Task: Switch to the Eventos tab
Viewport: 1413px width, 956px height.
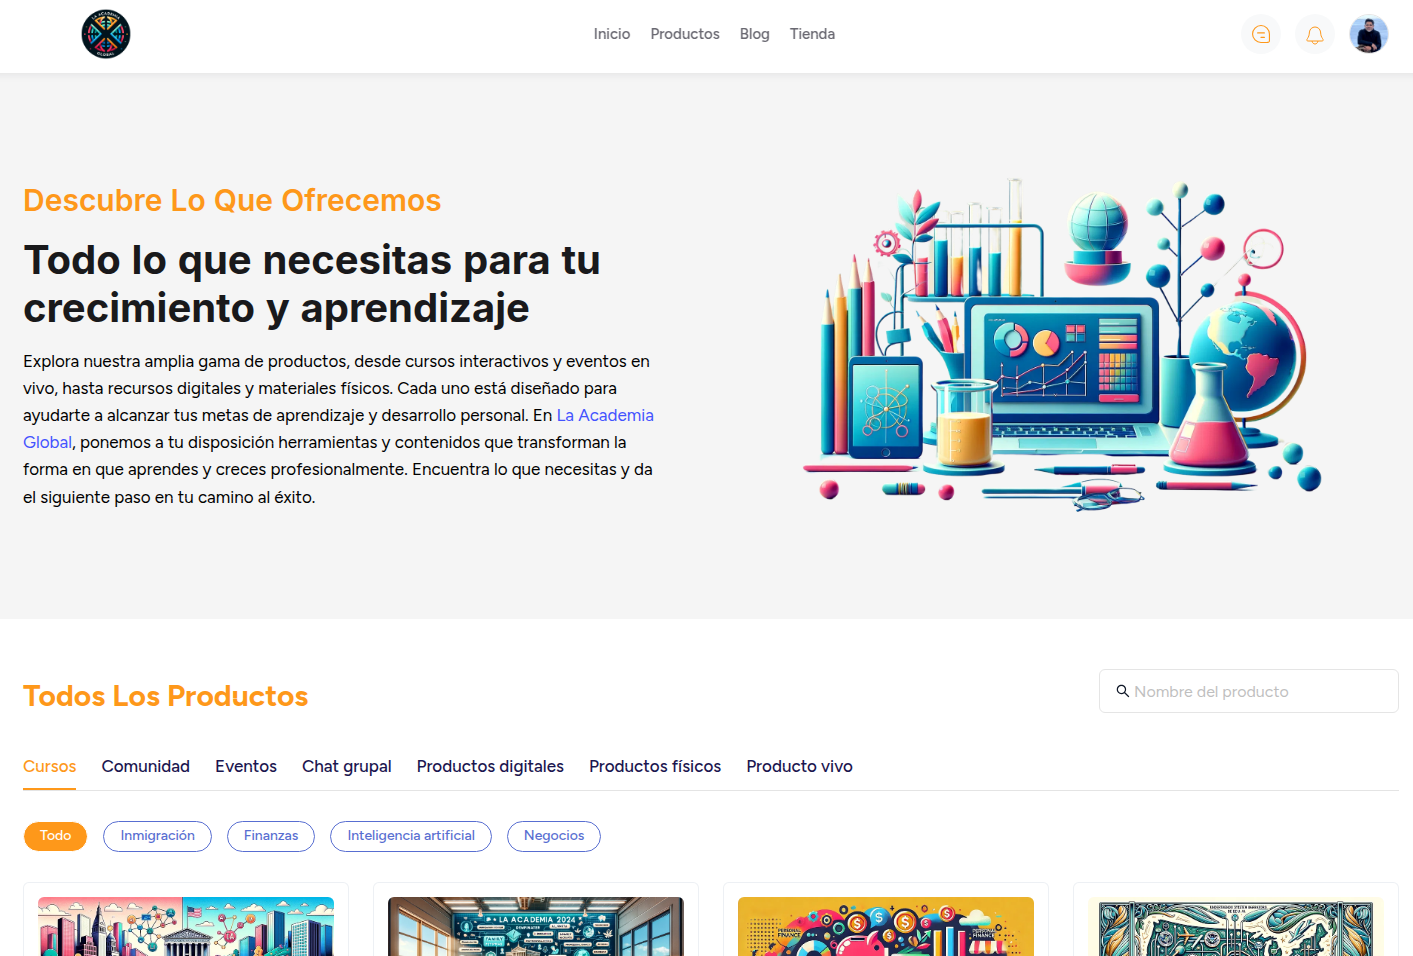Action: click(x=246, y=766)
